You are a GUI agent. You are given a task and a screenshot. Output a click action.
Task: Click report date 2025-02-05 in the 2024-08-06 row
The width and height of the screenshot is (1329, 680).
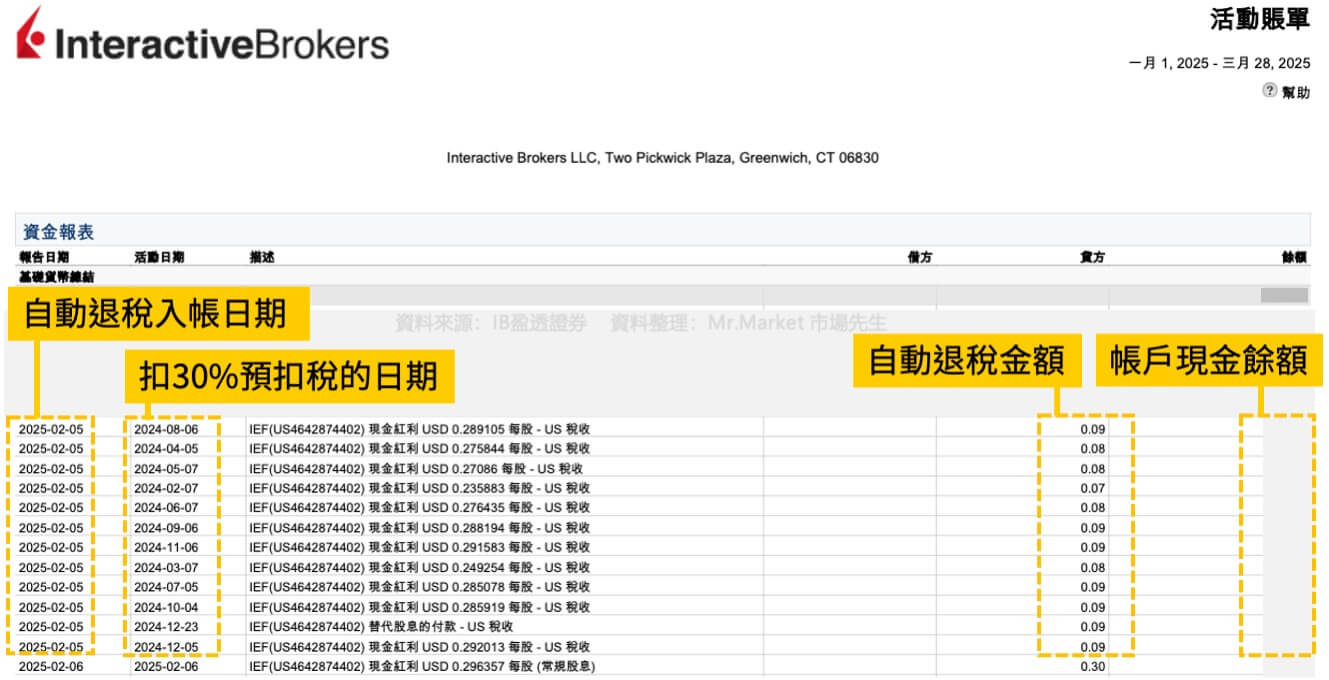[x=51, y=429]
